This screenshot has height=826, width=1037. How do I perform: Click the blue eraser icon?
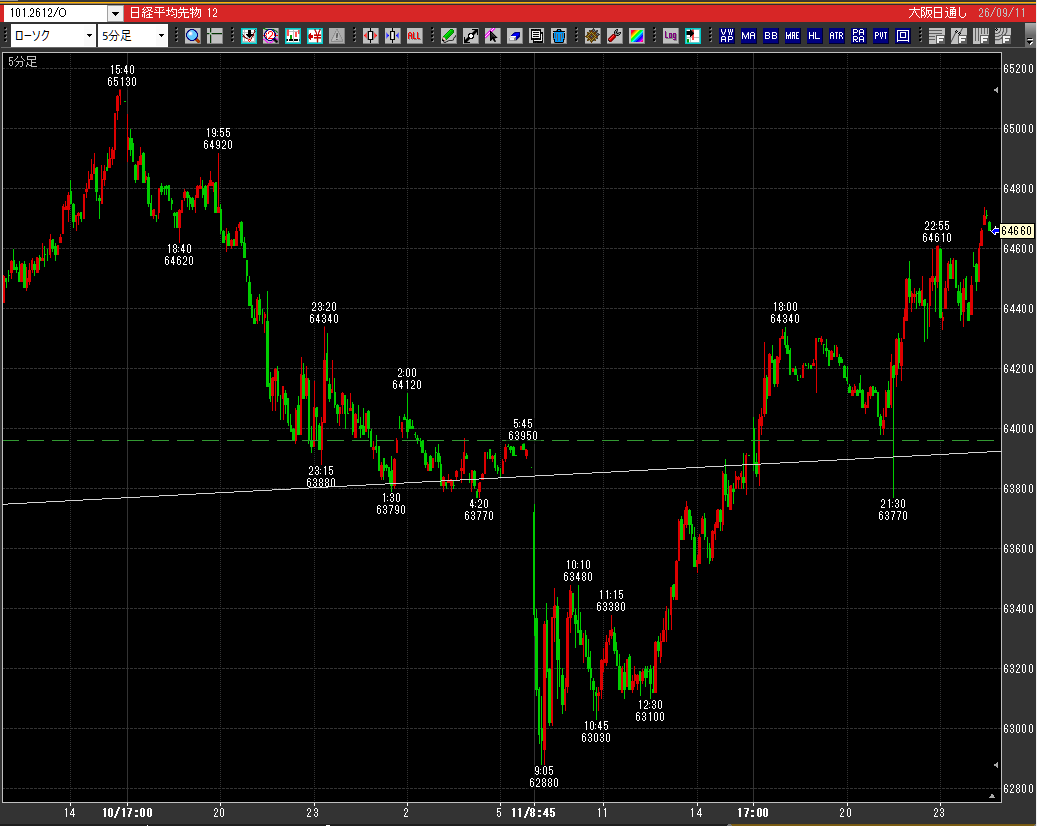point(514,36)
